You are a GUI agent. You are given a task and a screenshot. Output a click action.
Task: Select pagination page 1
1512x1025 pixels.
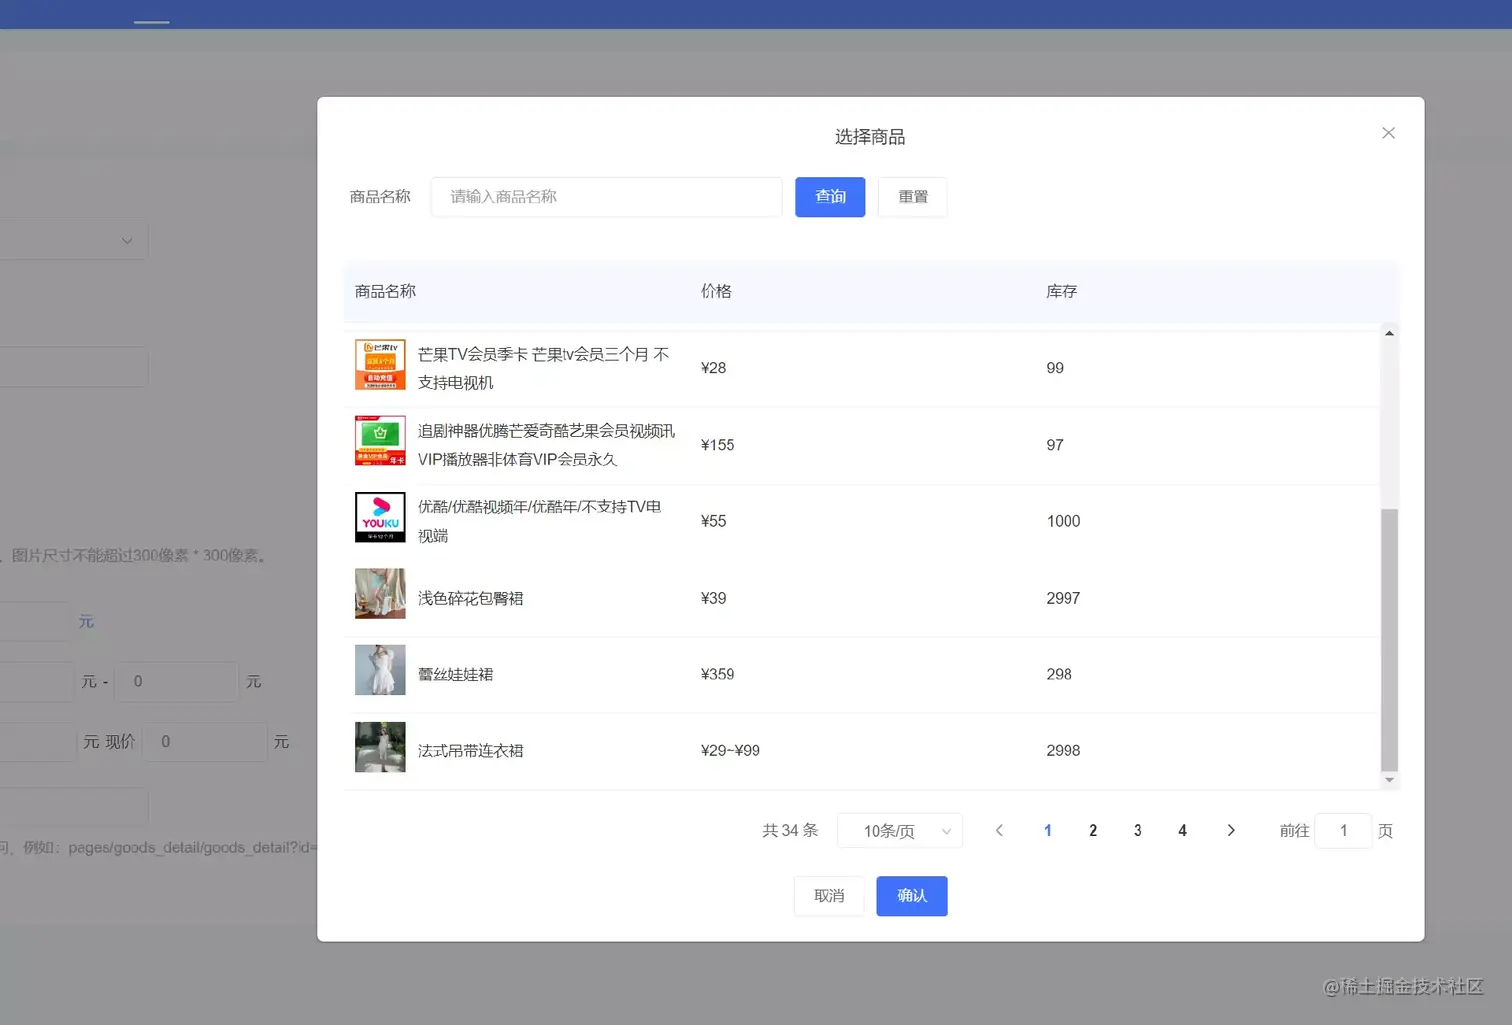click(1047, 831)
